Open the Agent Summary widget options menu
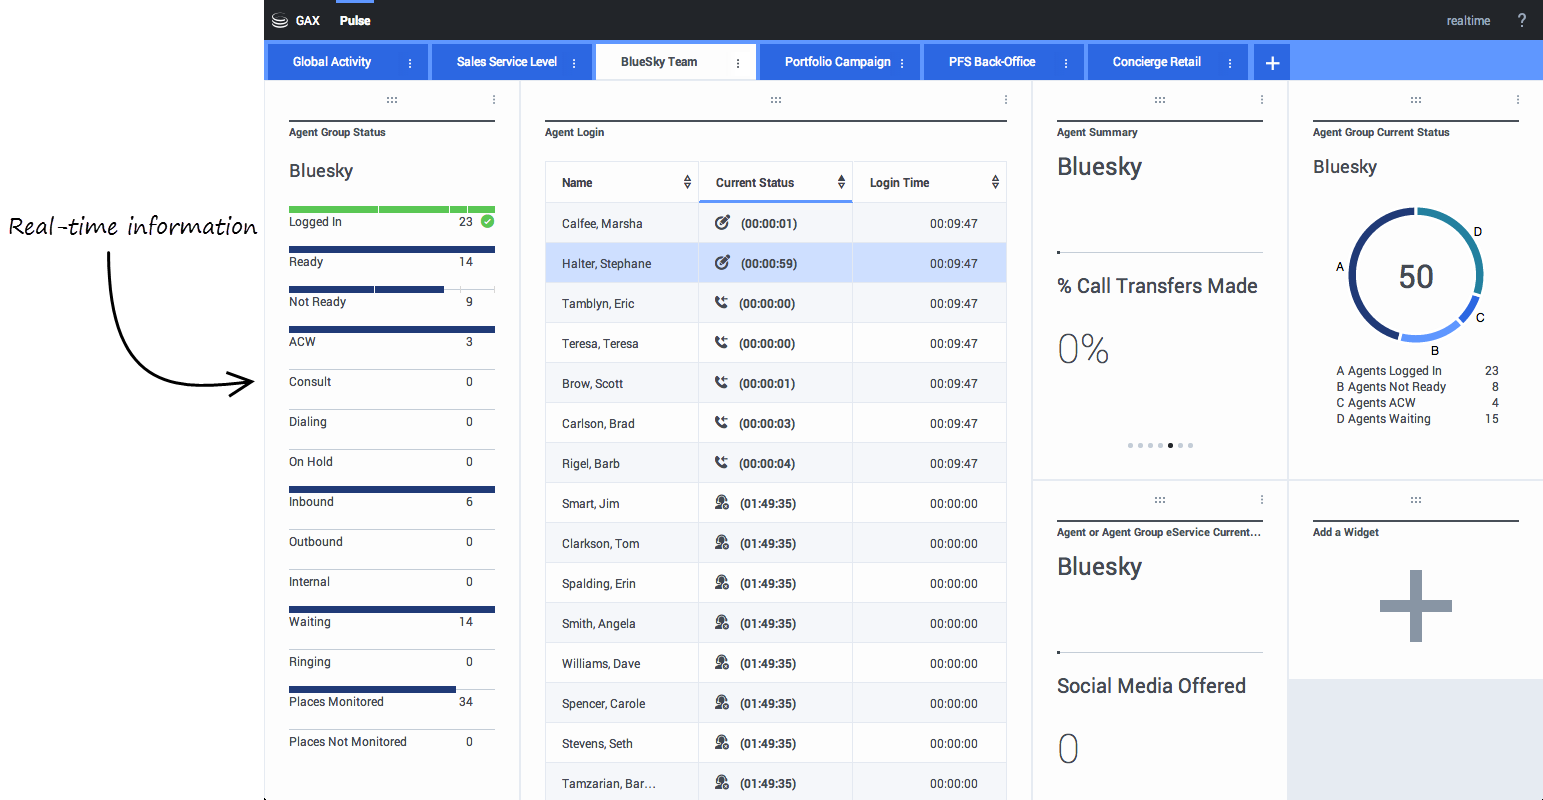Viewport: 1543px width, 800px height. click(1262, 100)
